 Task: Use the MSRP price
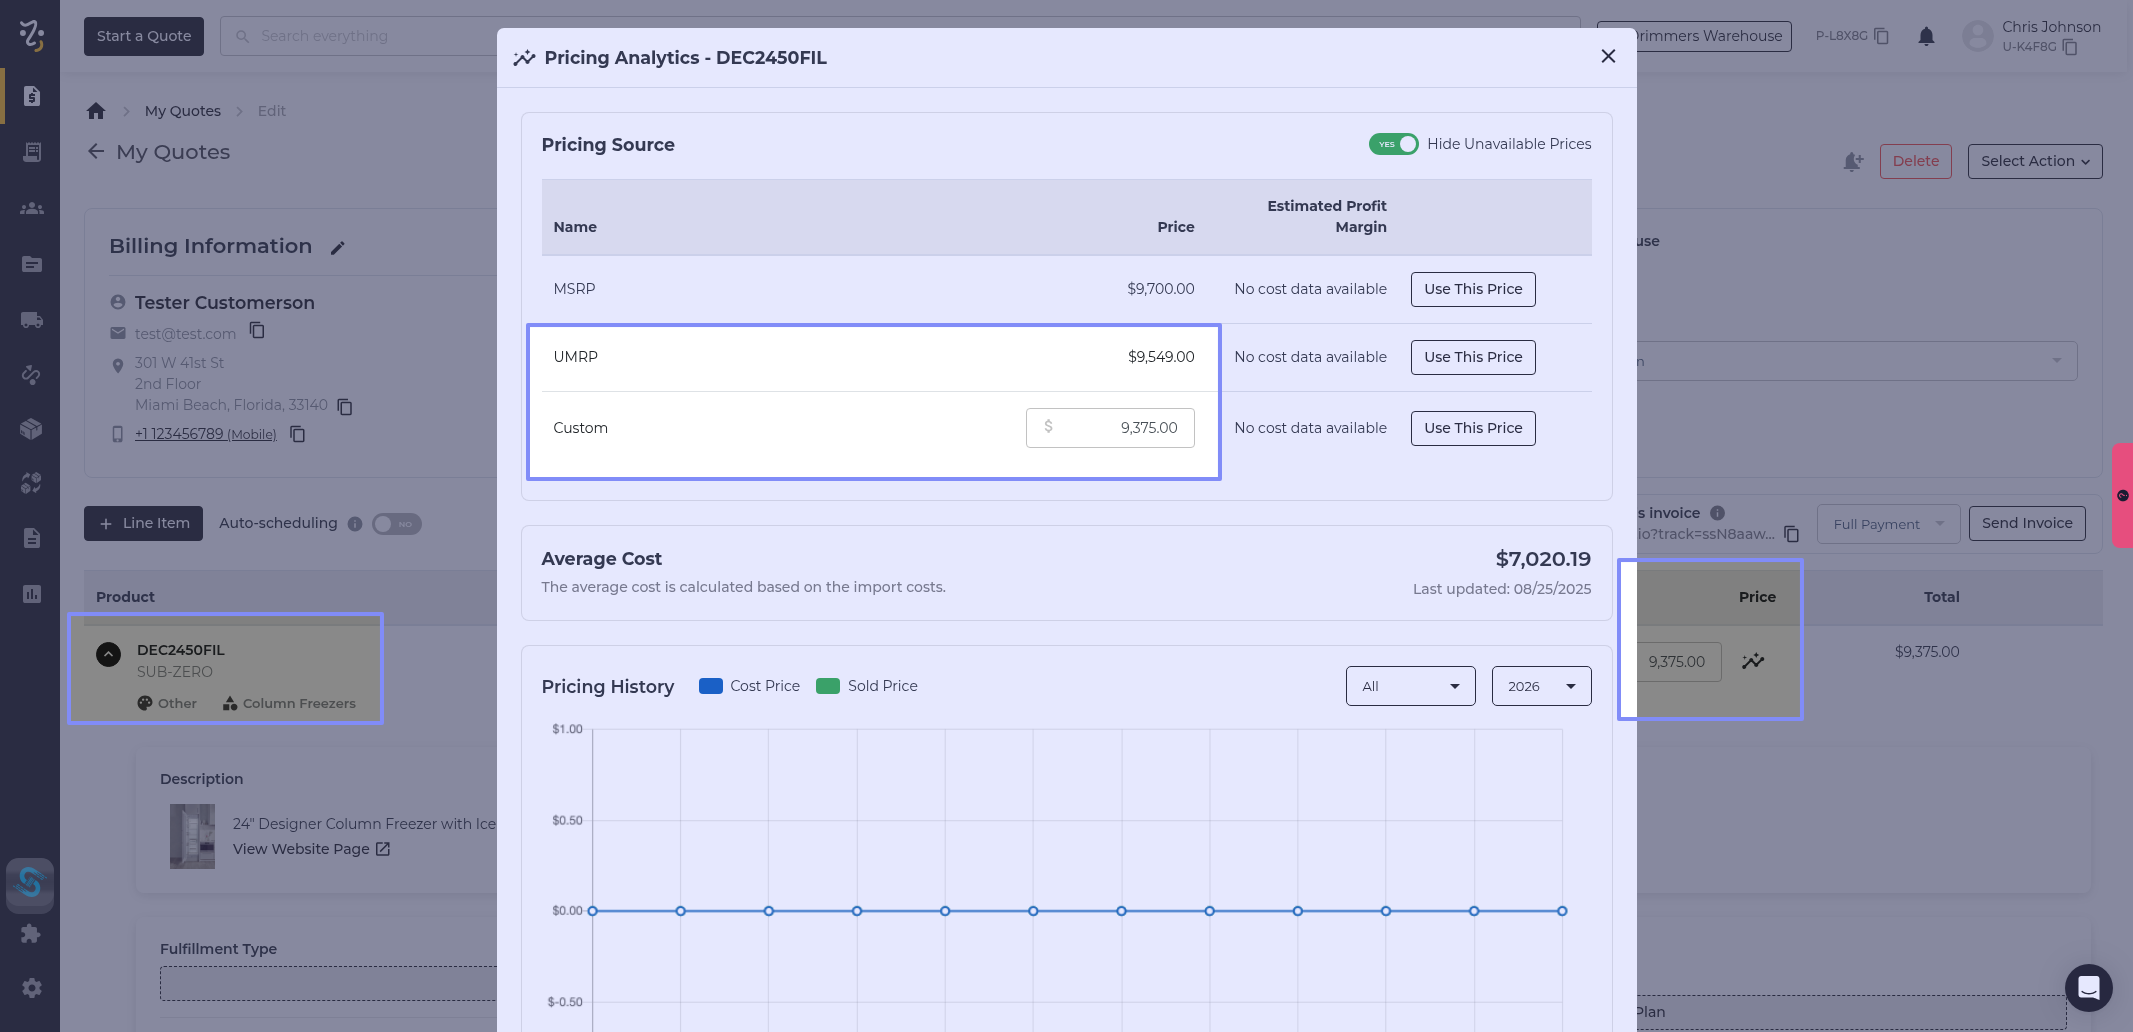click(1472, 289)
